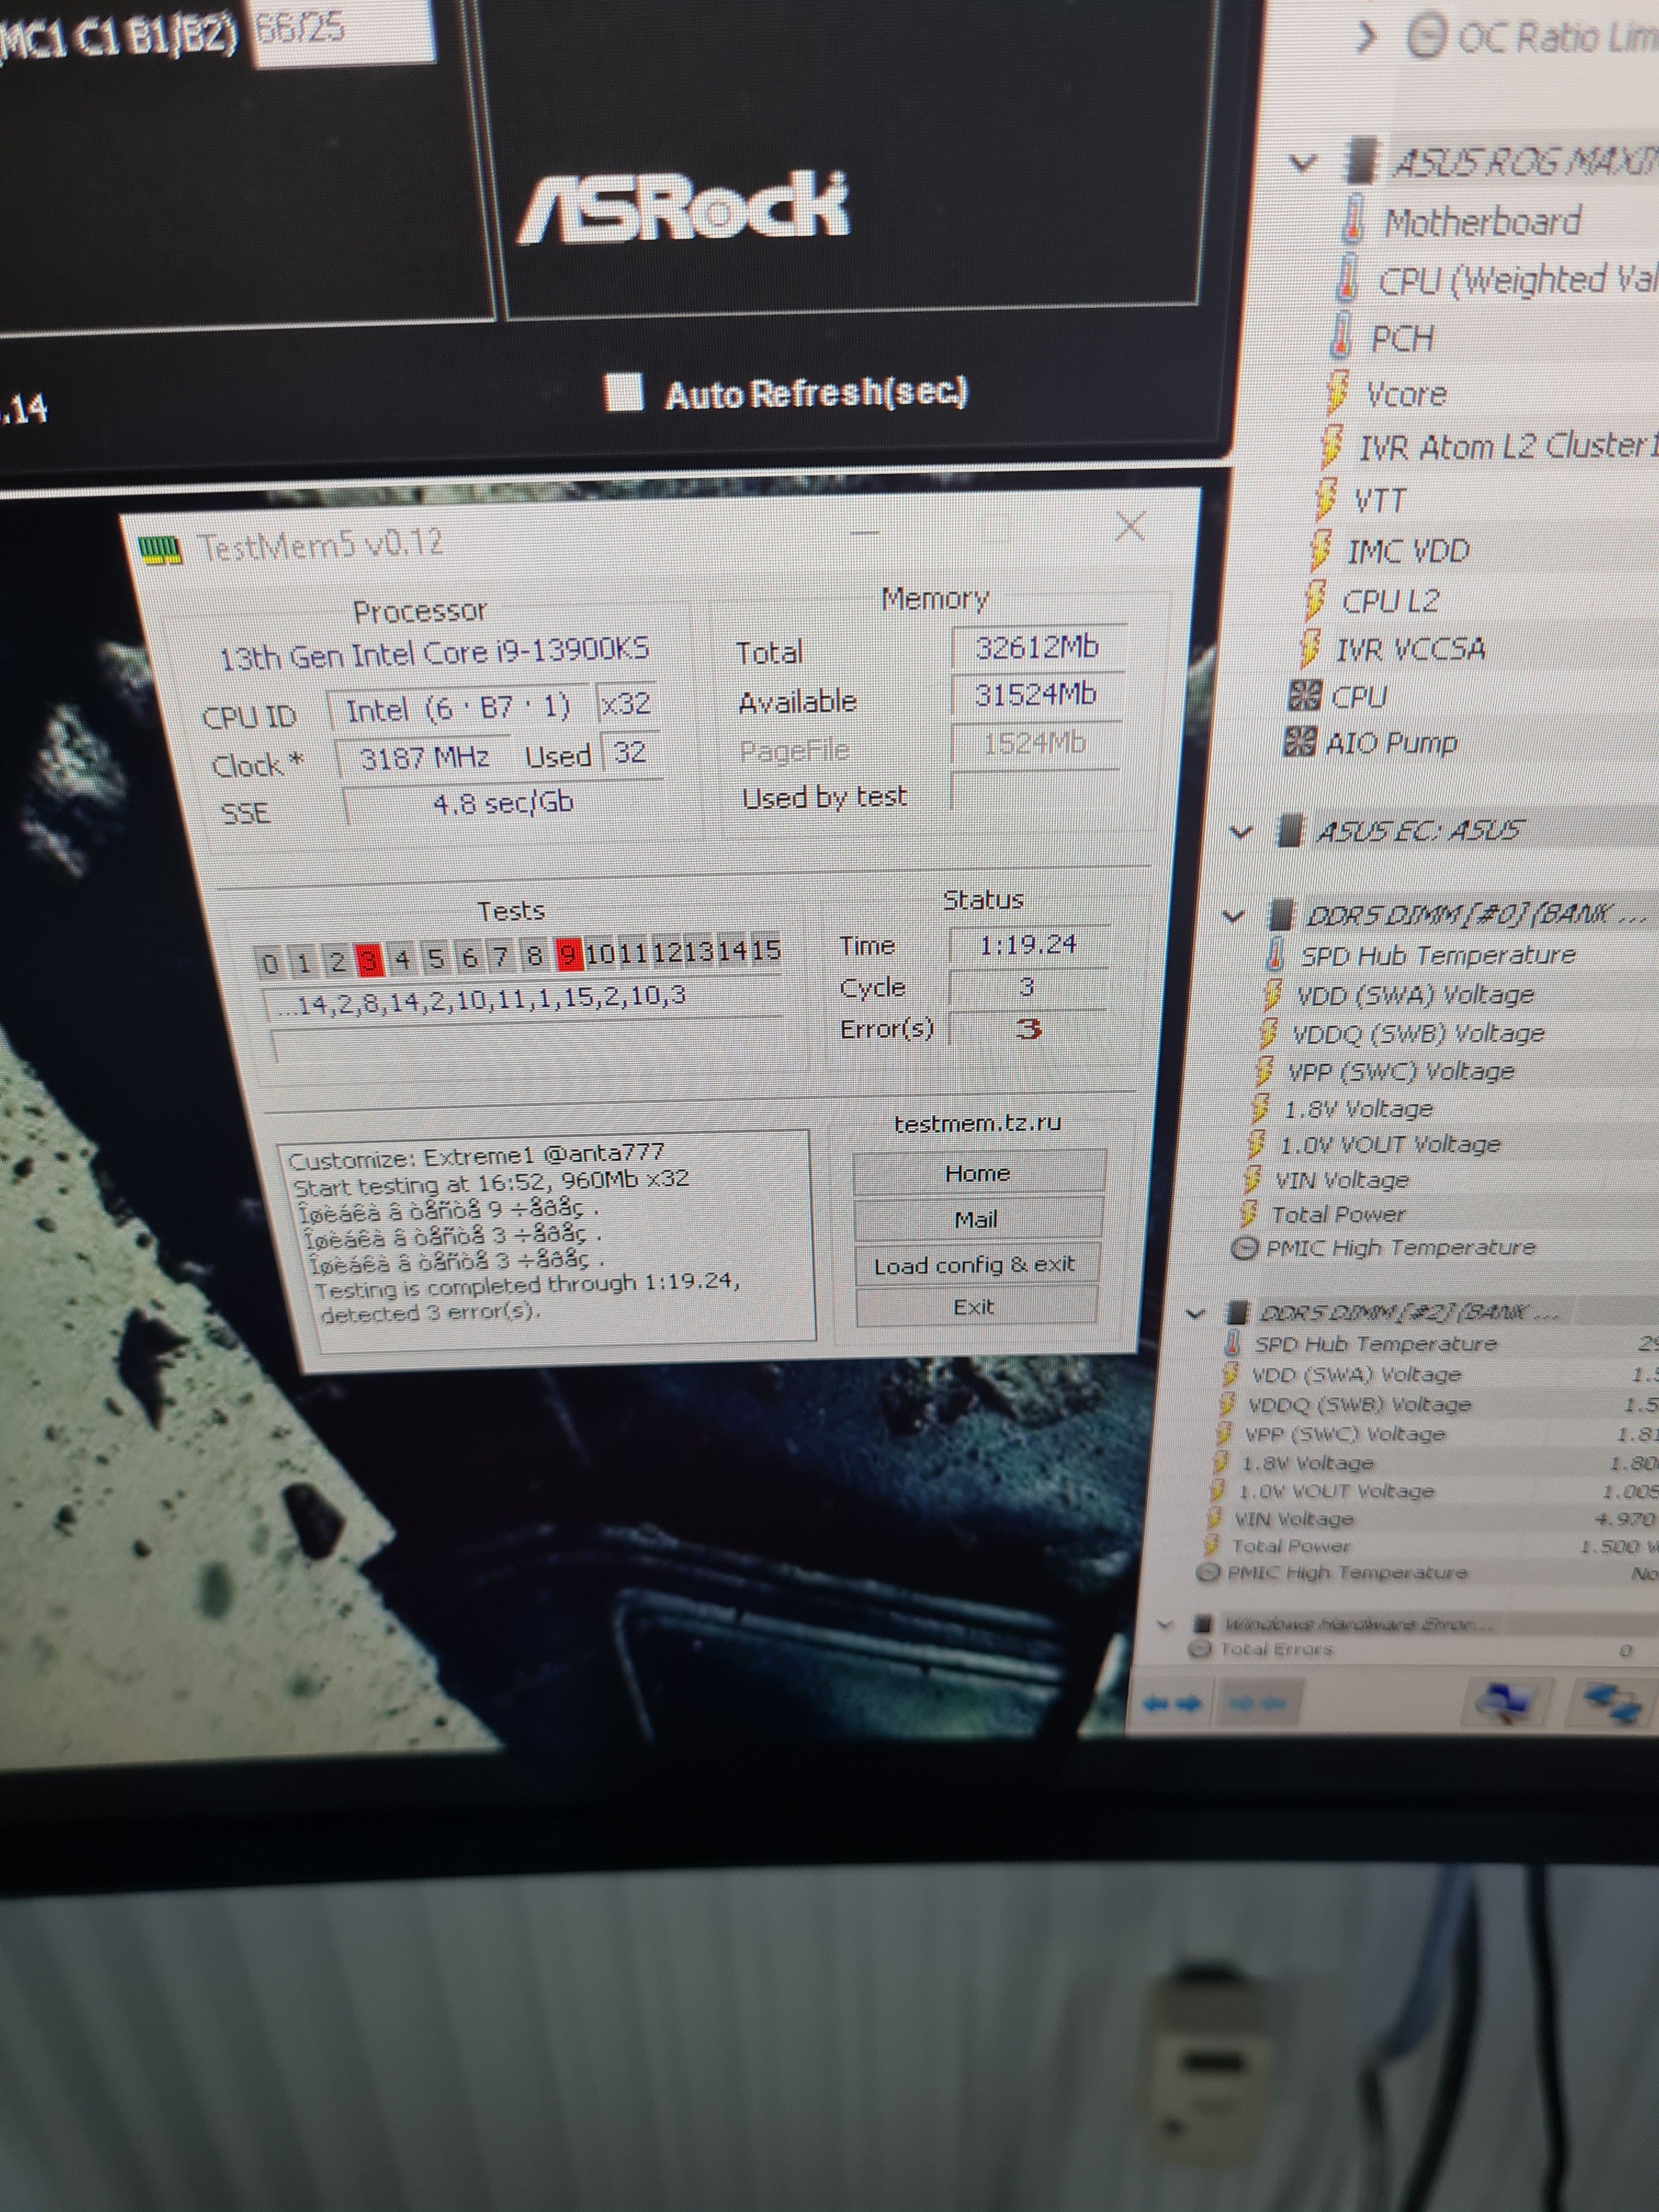The height and width of the screenshot is (2212, 1659).
Task: Click the IVR VCCSA voltage icon
Action: click(x=1309, y=648)
